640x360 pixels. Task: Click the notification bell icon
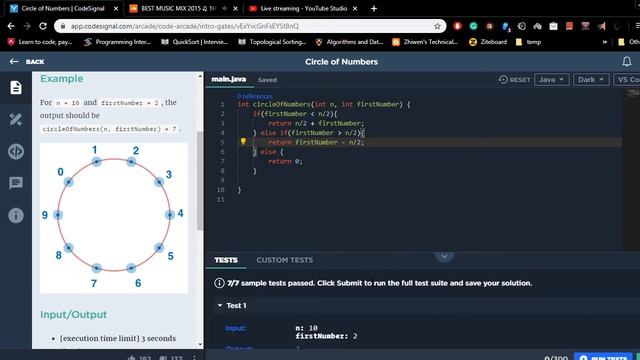pos(627,62)
